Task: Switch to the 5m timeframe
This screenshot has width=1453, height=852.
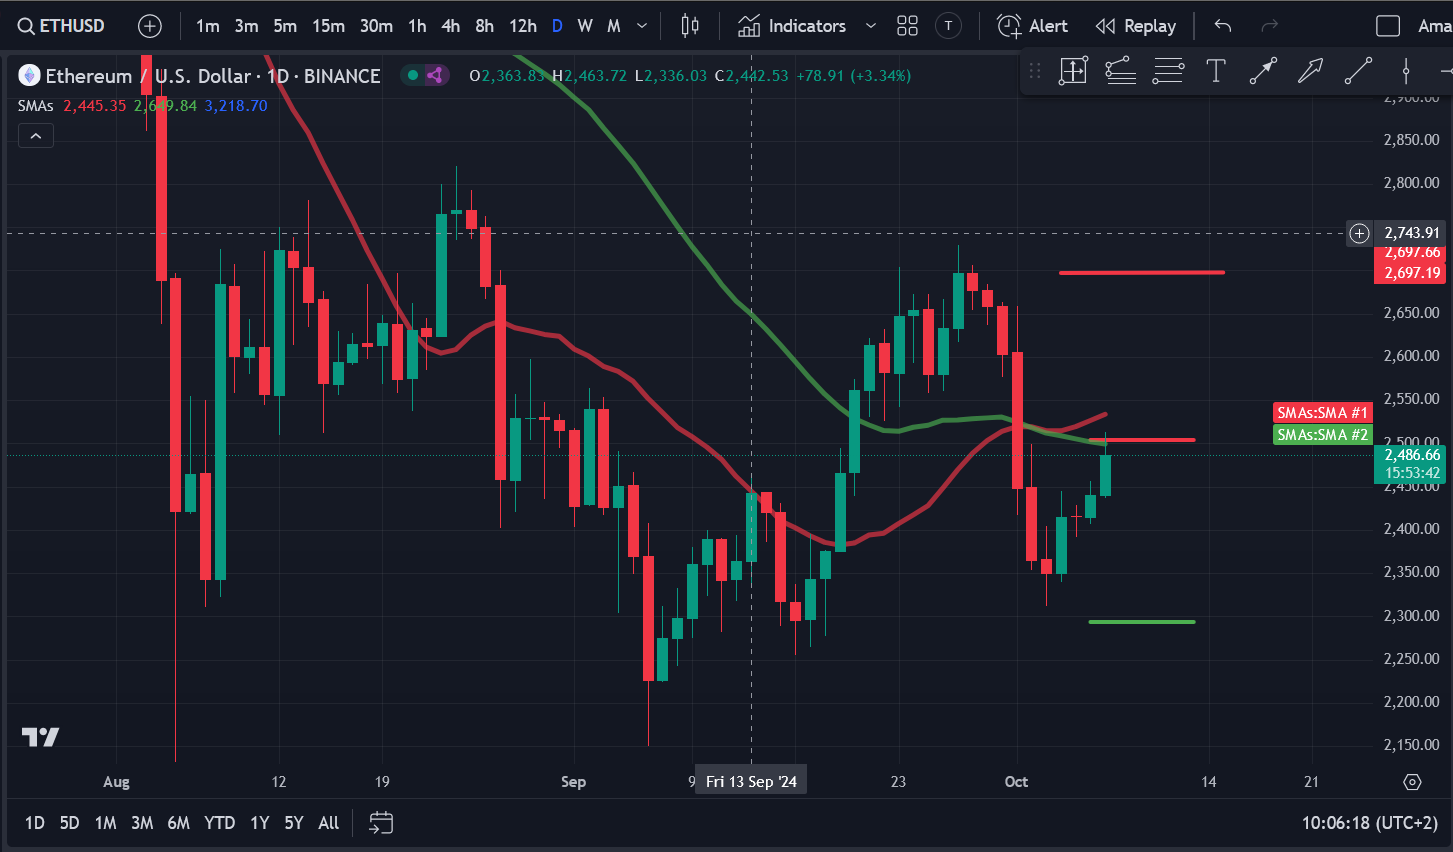Action: click(x=285, y=26)
